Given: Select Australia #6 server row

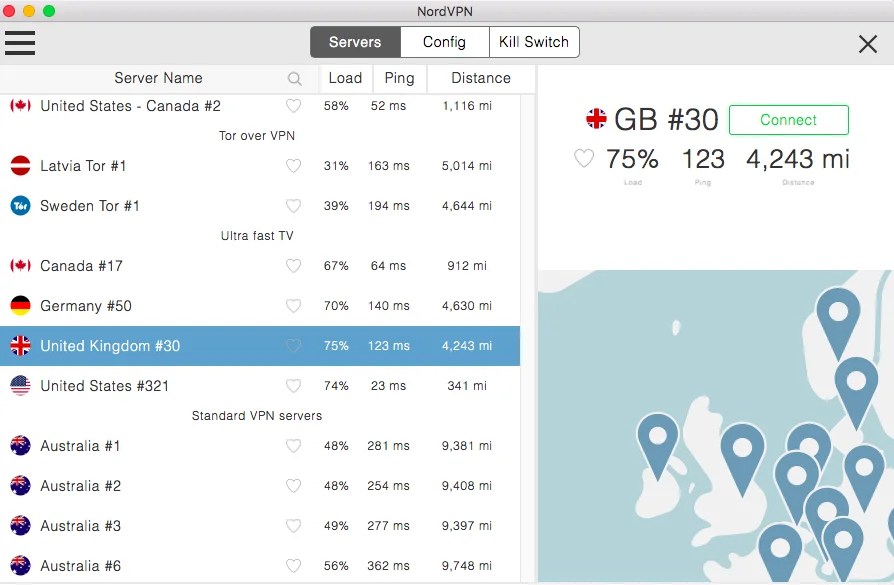Looking at the screenshot, I should pos(260,565).
